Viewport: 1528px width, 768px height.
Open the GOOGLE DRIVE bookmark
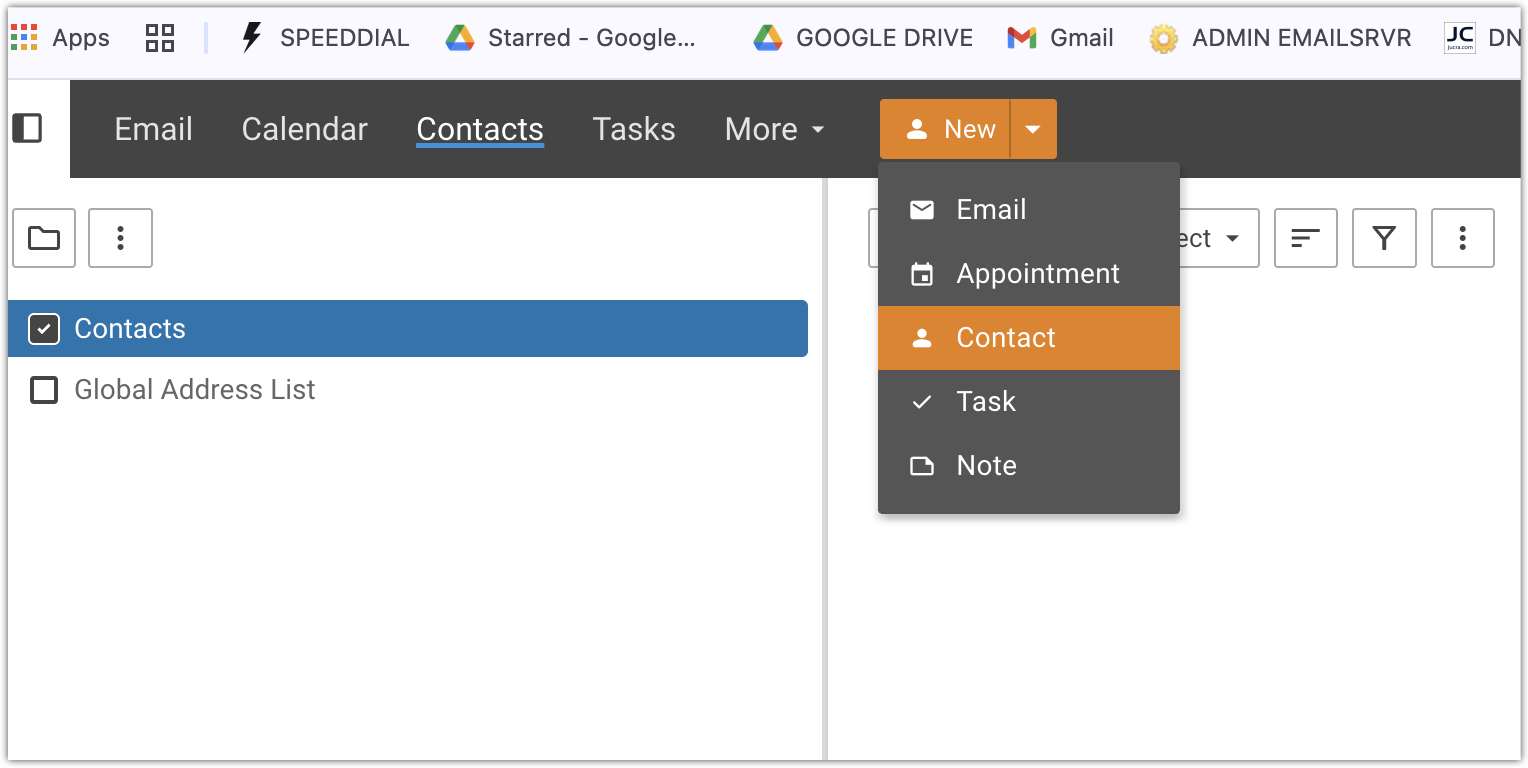coord(860,37)
